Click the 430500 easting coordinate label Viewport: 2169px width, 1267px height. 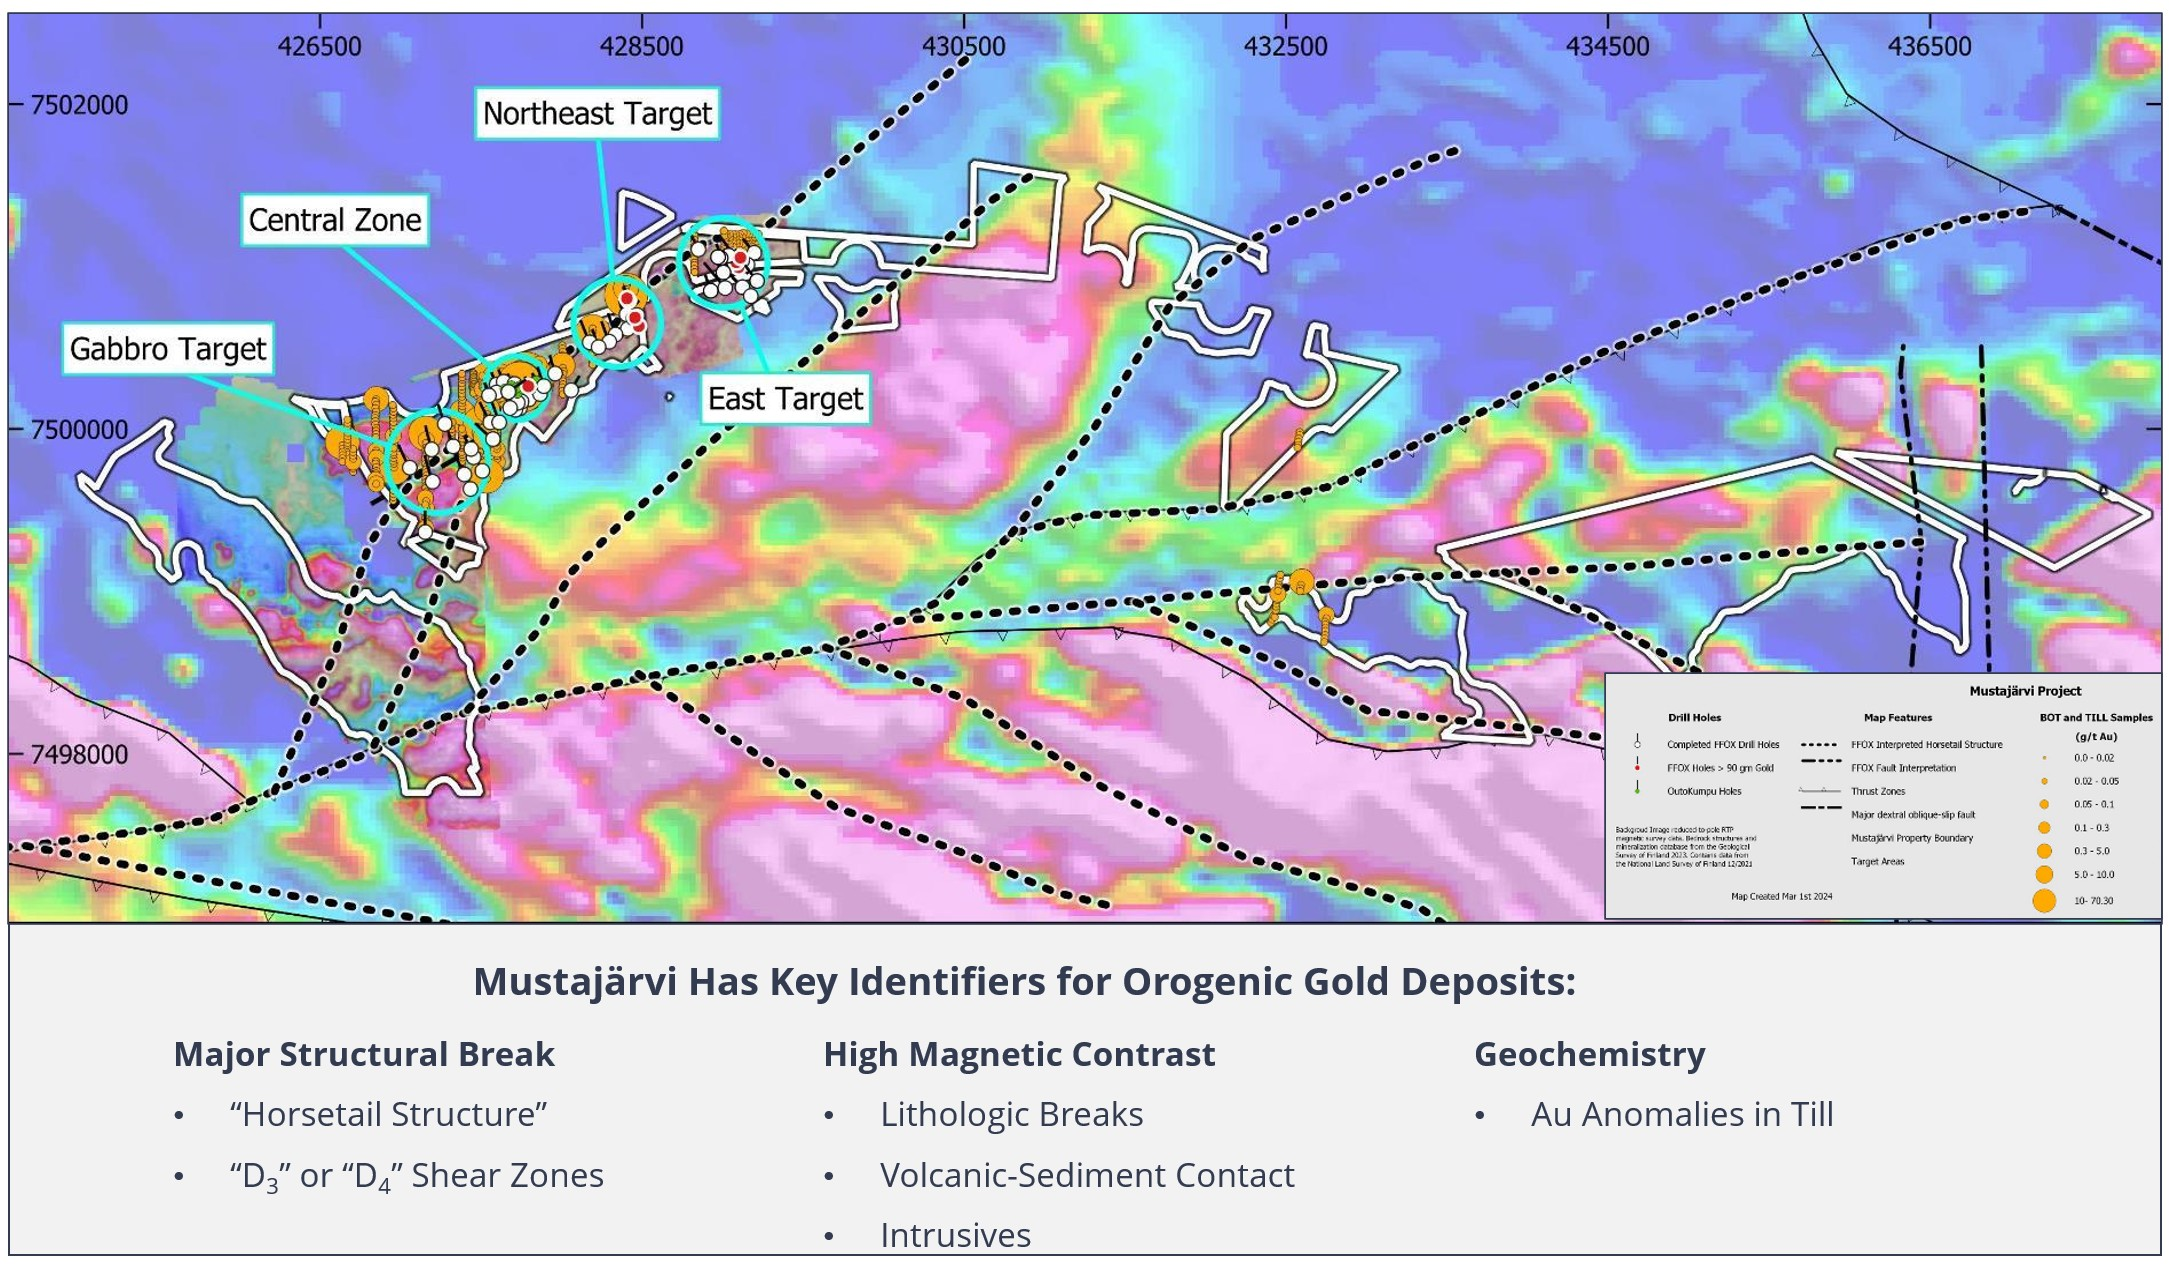964,46
